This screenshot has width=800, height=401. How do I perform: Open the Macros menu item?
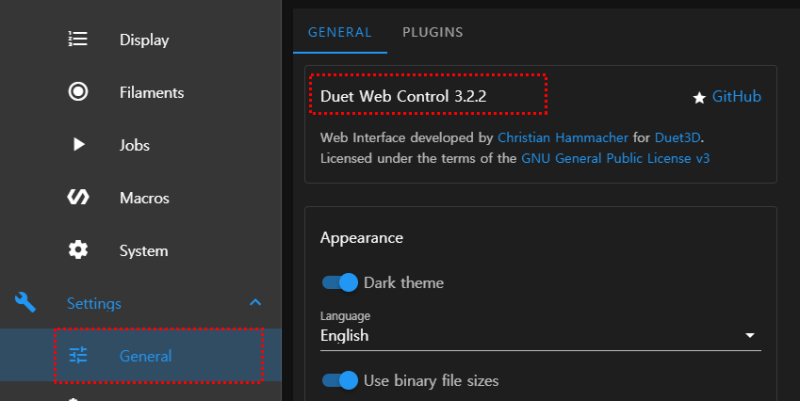point(144,198)
